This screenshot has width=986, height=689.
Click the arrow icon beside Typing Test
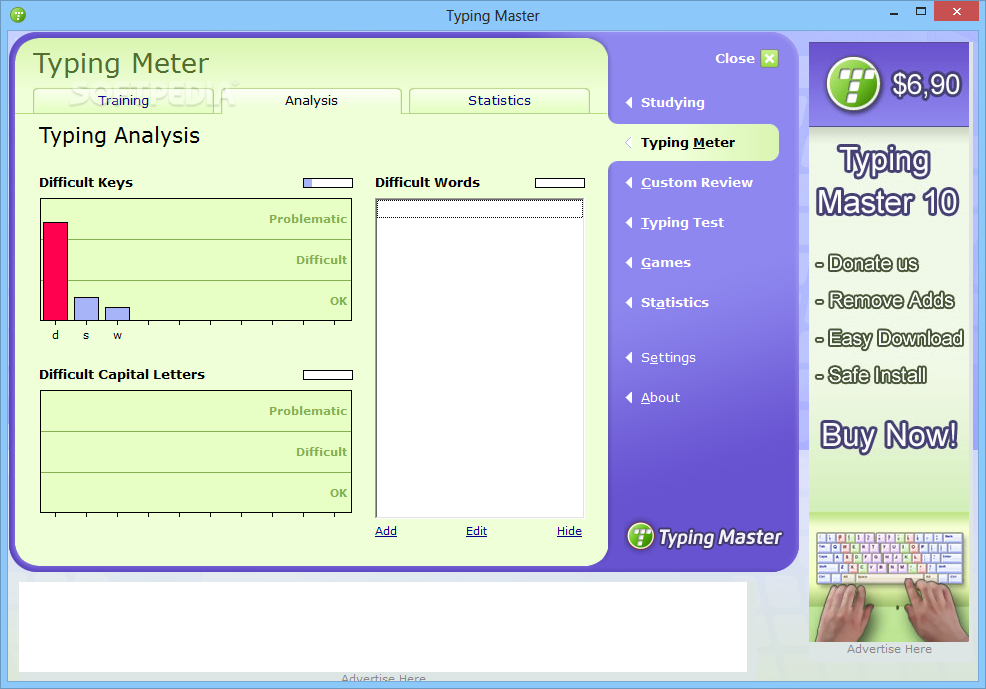coord(629,223)
